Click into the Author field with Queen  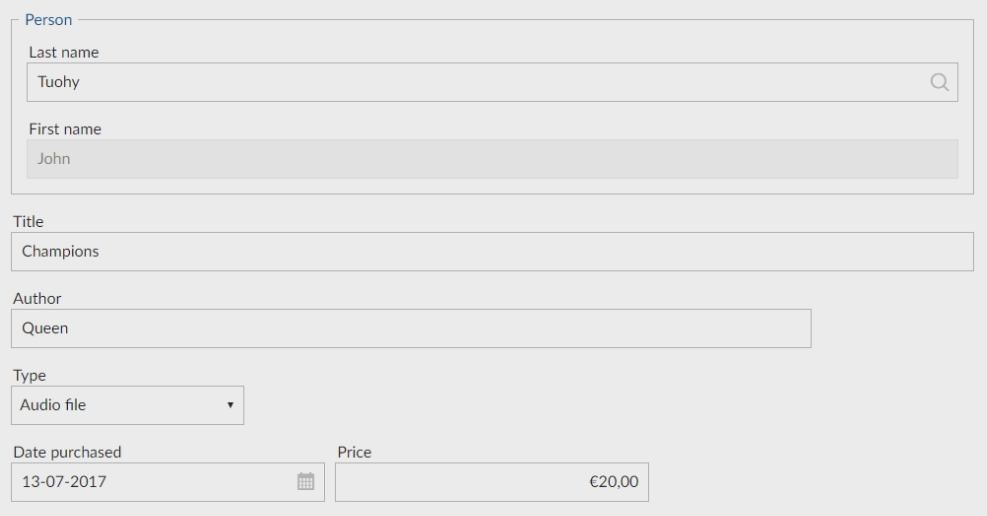[410, 329]
